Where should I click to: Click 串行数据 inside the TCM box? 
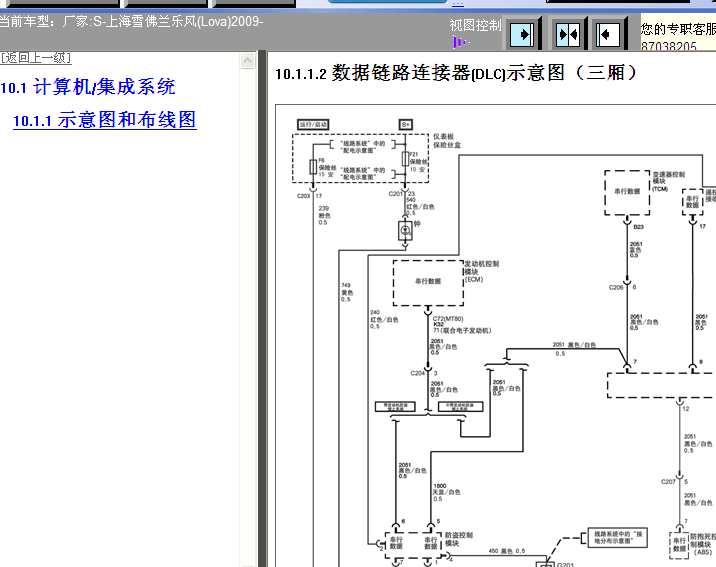tap(627, 191)
